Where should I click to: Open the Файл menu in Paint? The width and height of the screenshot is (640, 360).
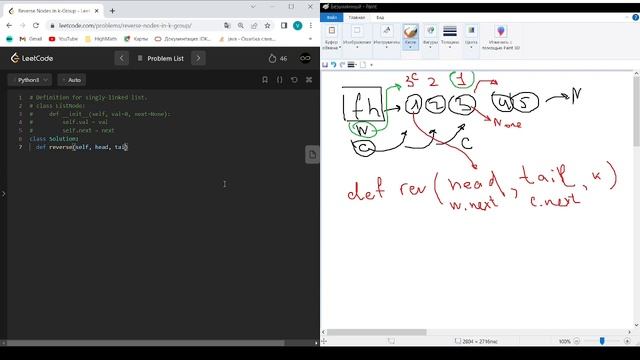(332, 18)
